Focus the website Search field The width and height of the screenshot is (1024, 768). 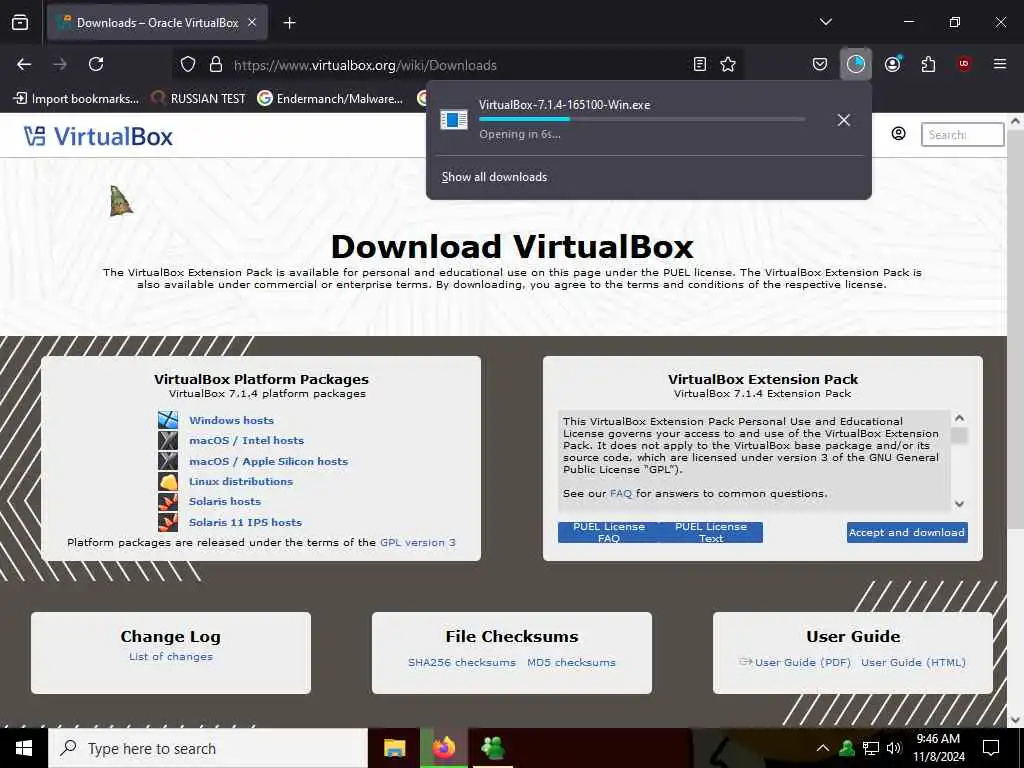962,135
